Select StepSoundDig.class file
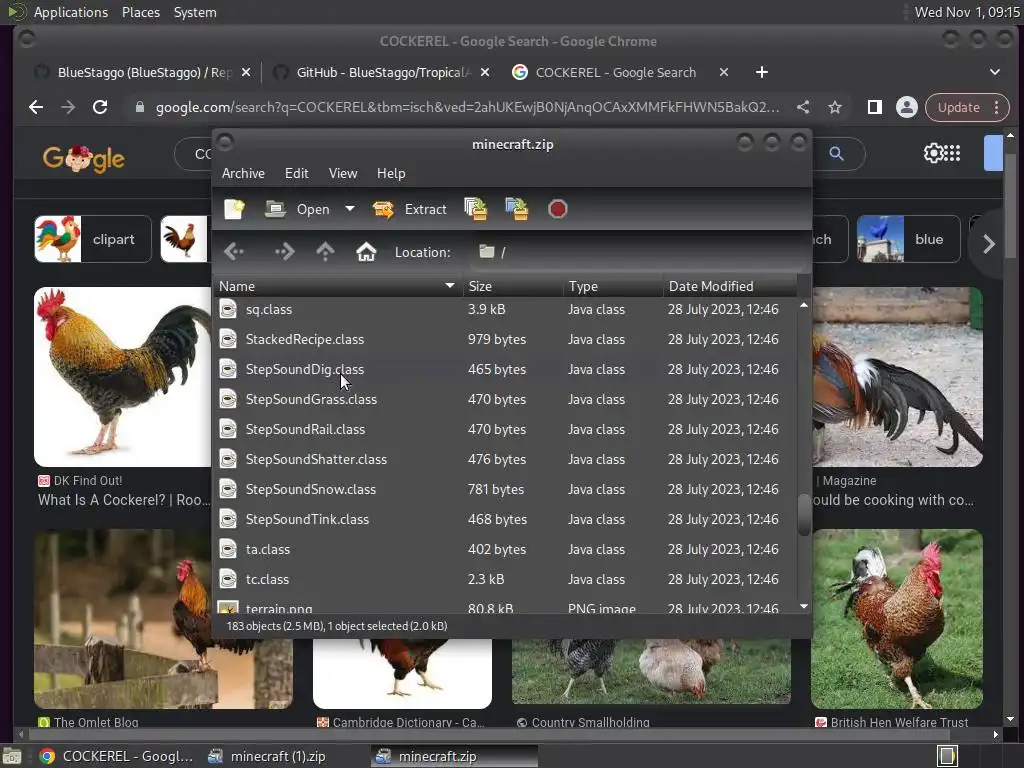 point(505,369)
